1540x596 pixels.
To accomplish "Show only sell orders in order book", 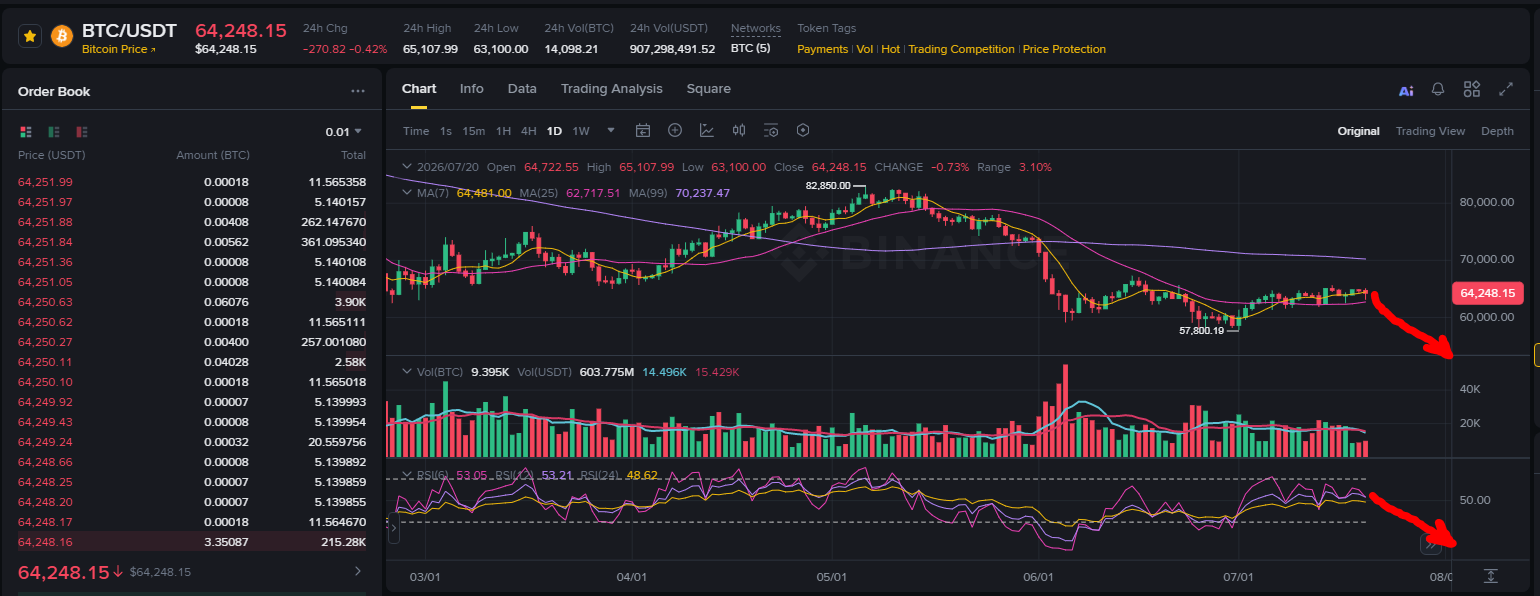I will click(81, 131).
